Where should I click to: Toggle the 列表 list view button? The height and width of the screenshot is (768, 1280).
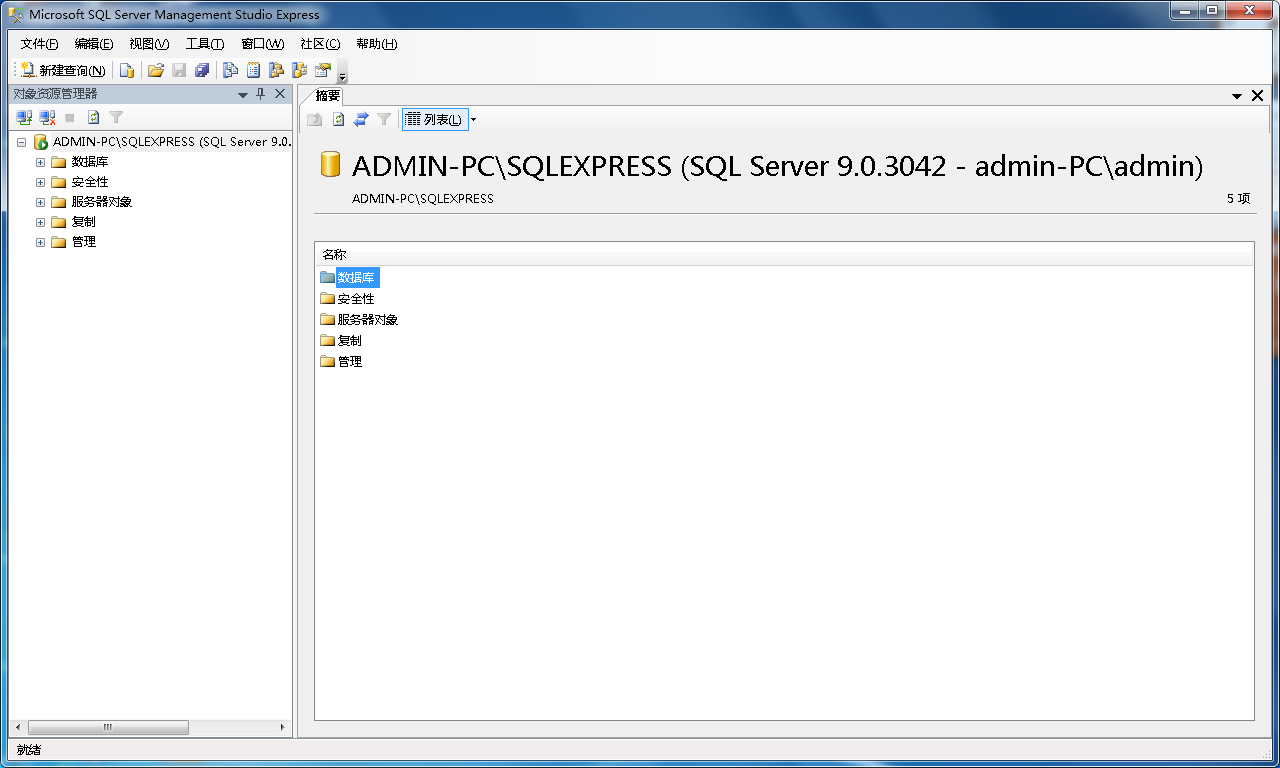tap(435, 119)
